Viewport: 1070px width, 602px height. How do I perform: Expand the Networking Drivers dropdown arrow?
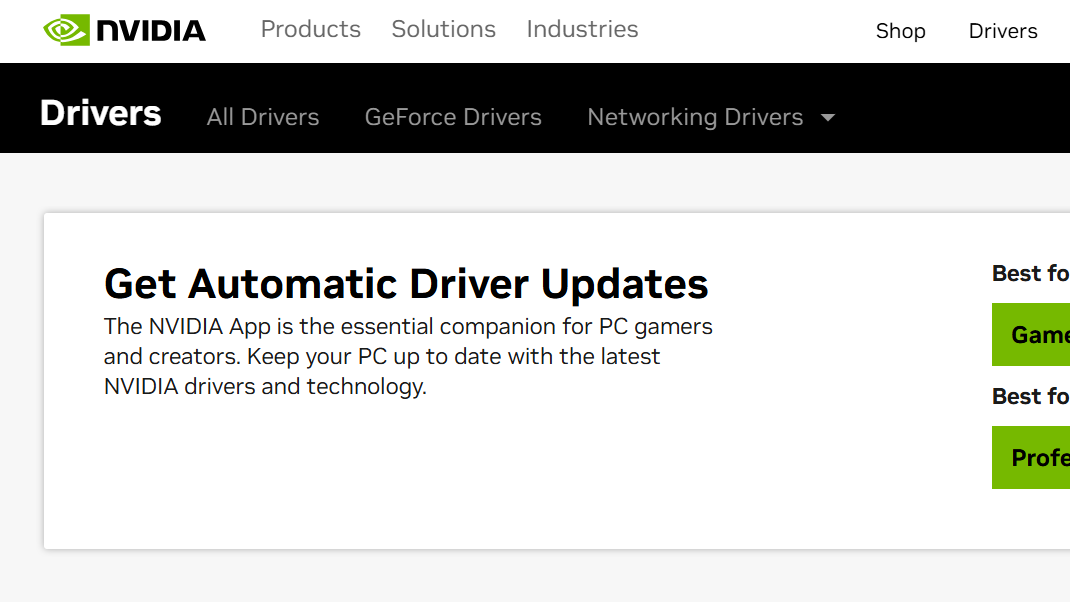[828, 117]
